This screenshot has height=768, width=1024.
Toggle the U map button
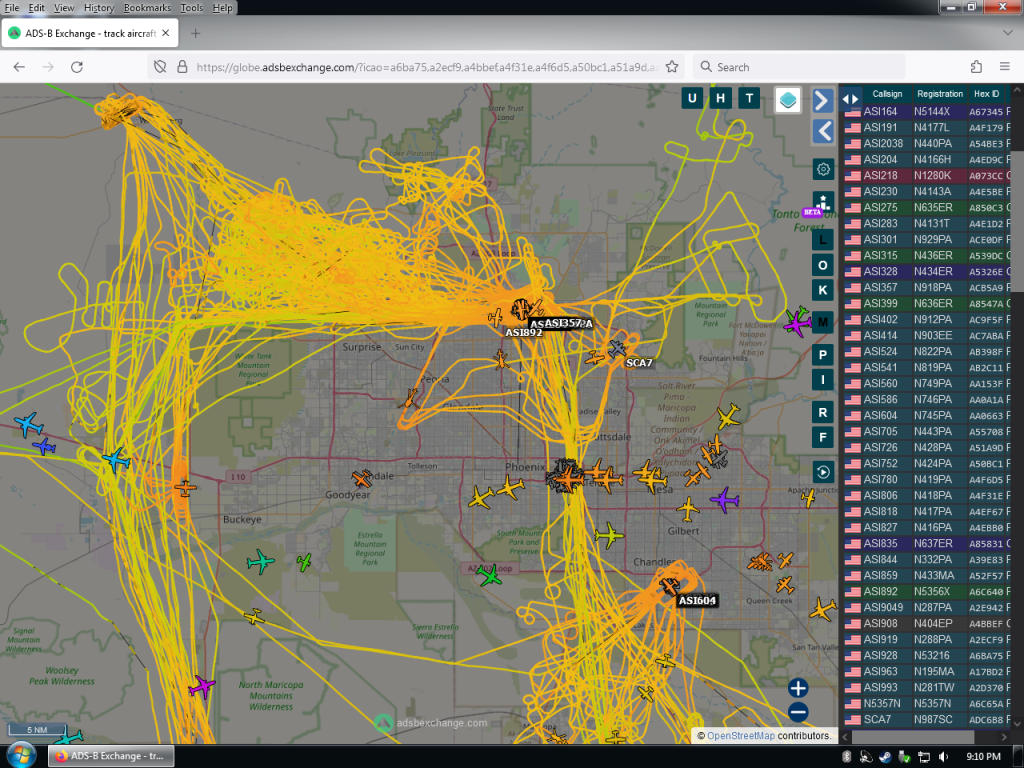(x=692, y=98)
